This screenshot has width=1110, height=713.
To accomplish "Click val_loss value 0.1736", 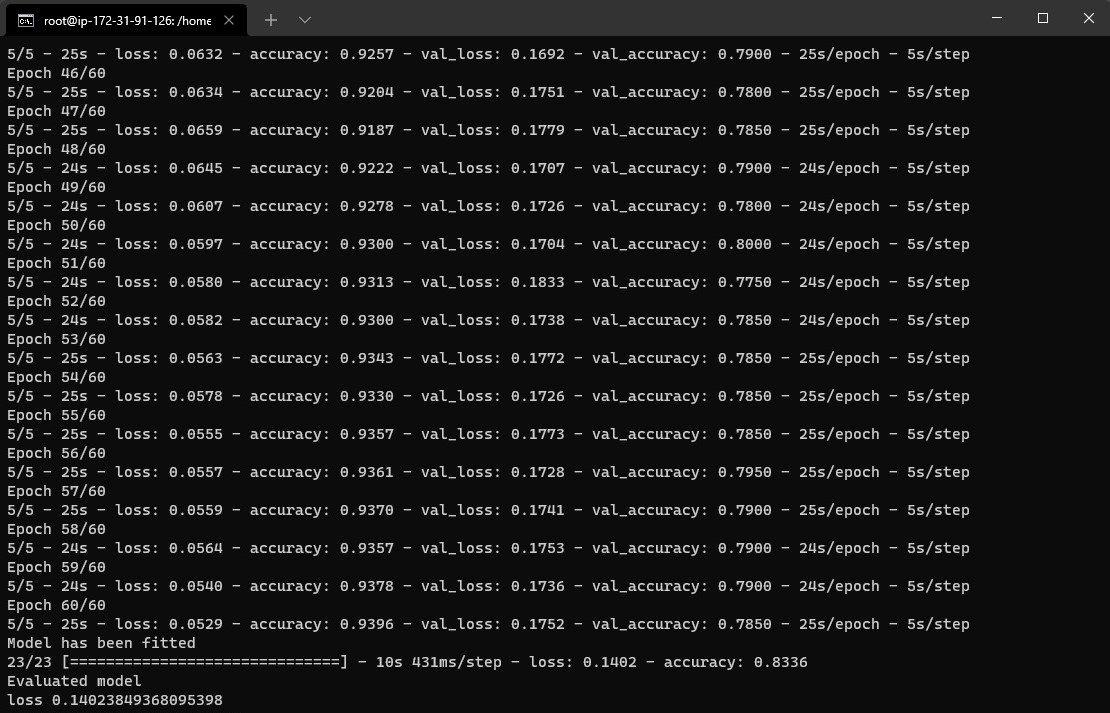I will pos(538,586).
